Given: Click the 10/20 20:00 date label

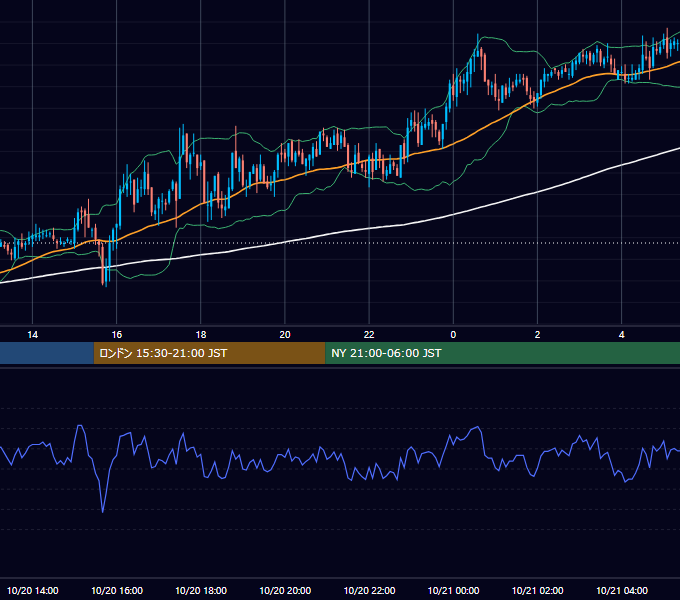Looking at the screenshot, I should [x=285, y=590].
